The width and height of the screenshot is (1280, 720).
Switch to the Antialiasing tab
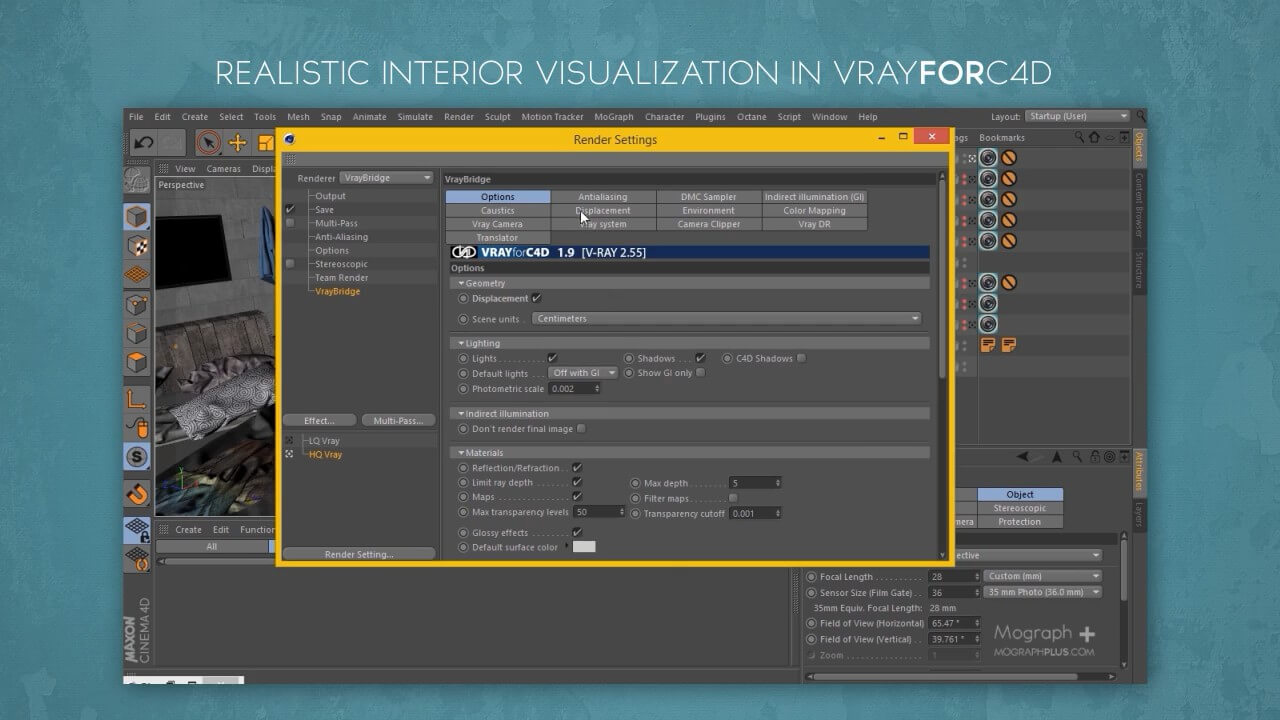[603, 197]
